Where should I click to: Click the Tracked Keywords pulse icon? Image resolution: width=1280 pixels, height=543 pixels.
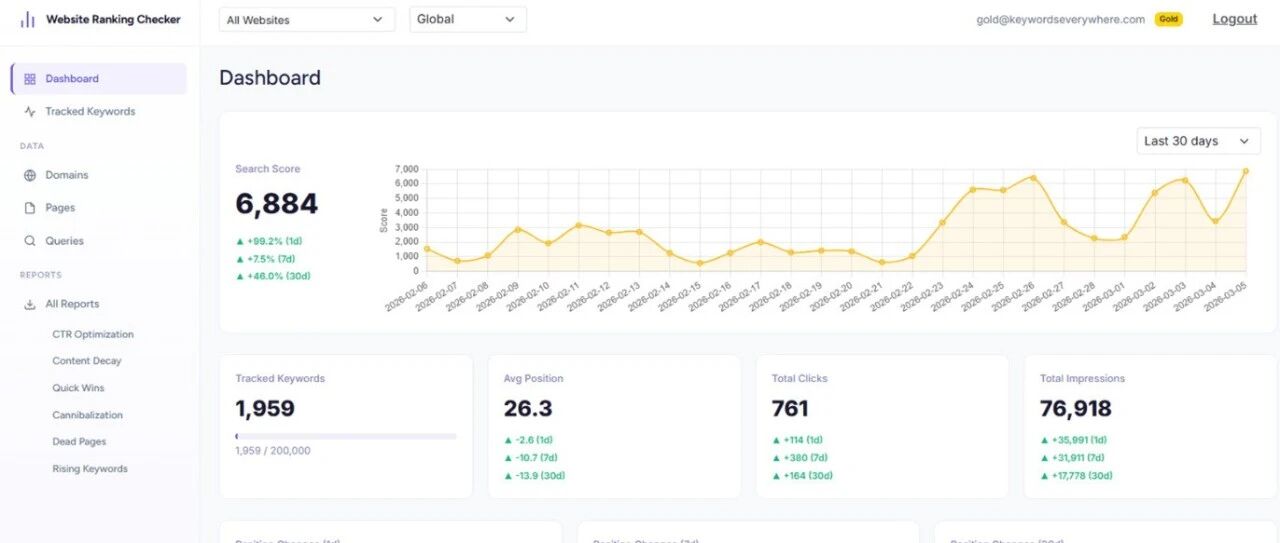pyautogui.click(x=30, y=112)
